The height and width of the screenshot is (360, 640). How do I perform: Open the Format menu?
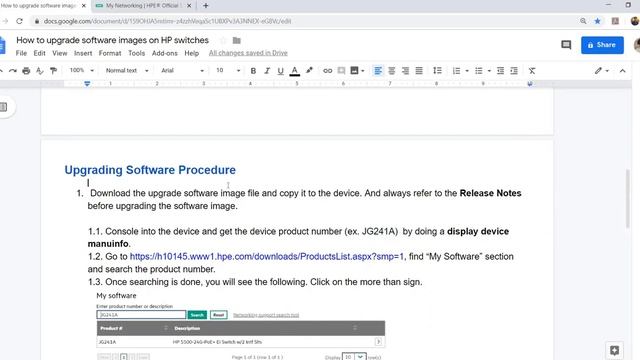[x=110, y=53]
